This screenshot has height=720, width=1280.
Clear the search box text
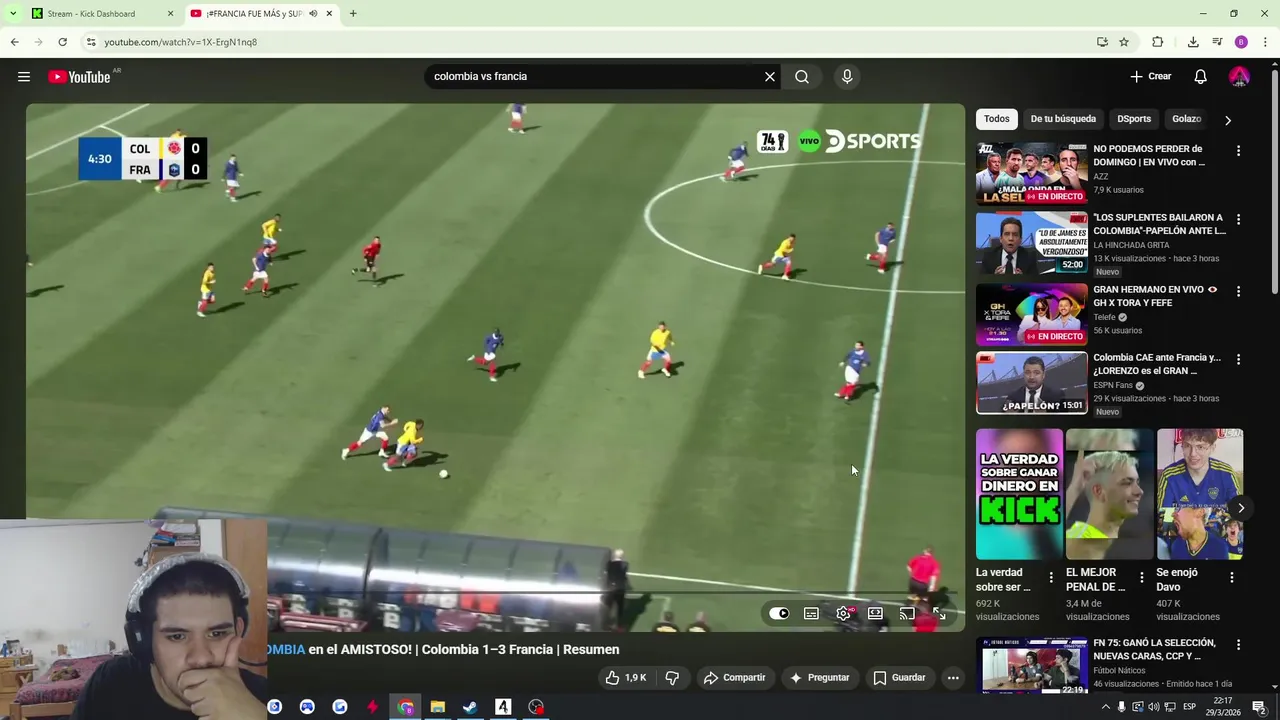[x=770, y=77]
